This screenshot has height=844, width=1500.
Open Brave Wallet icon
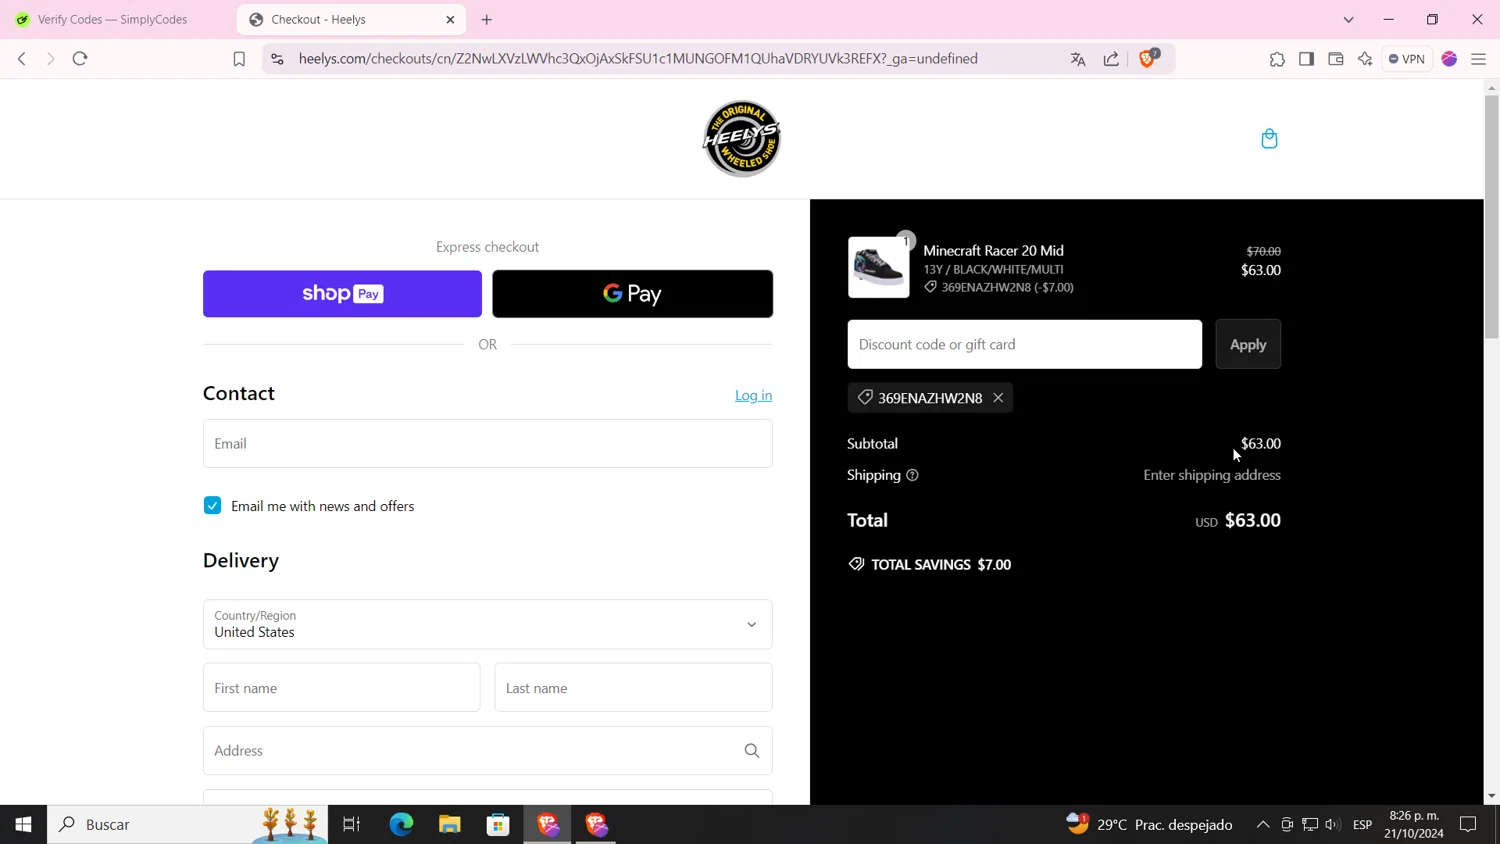point(1336,59)
